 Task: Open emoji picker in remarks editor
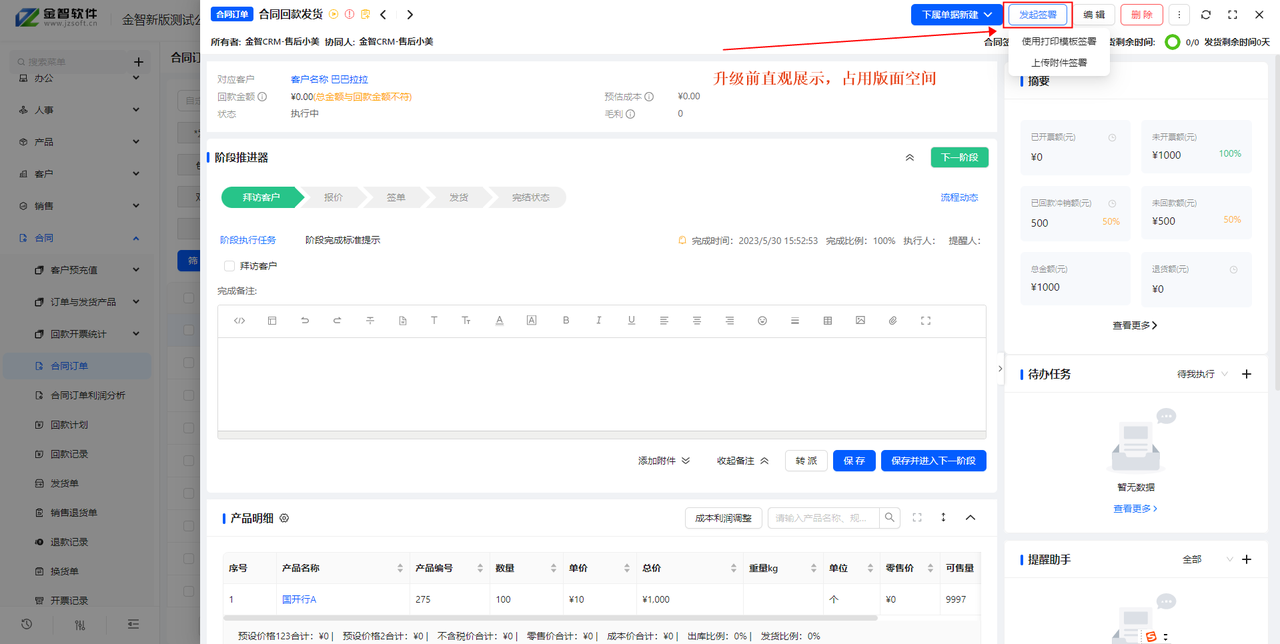(762, 320)
